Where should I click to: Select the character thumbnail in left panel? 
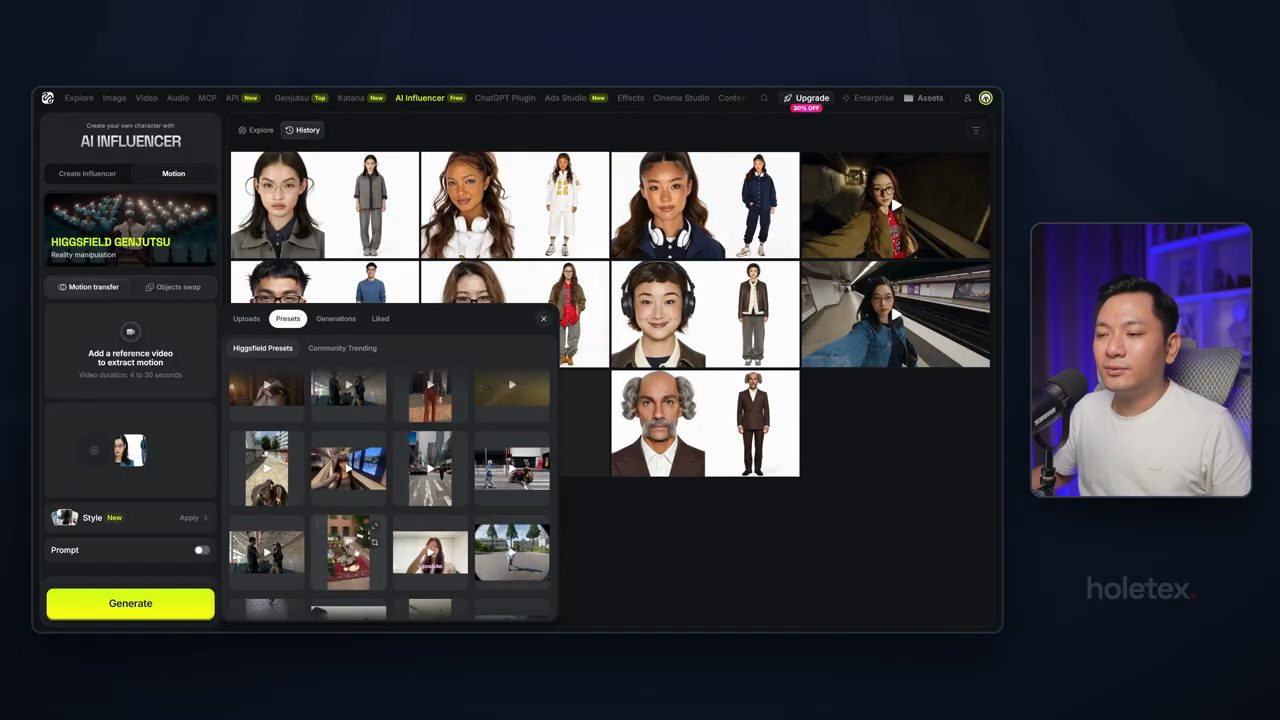131,450
